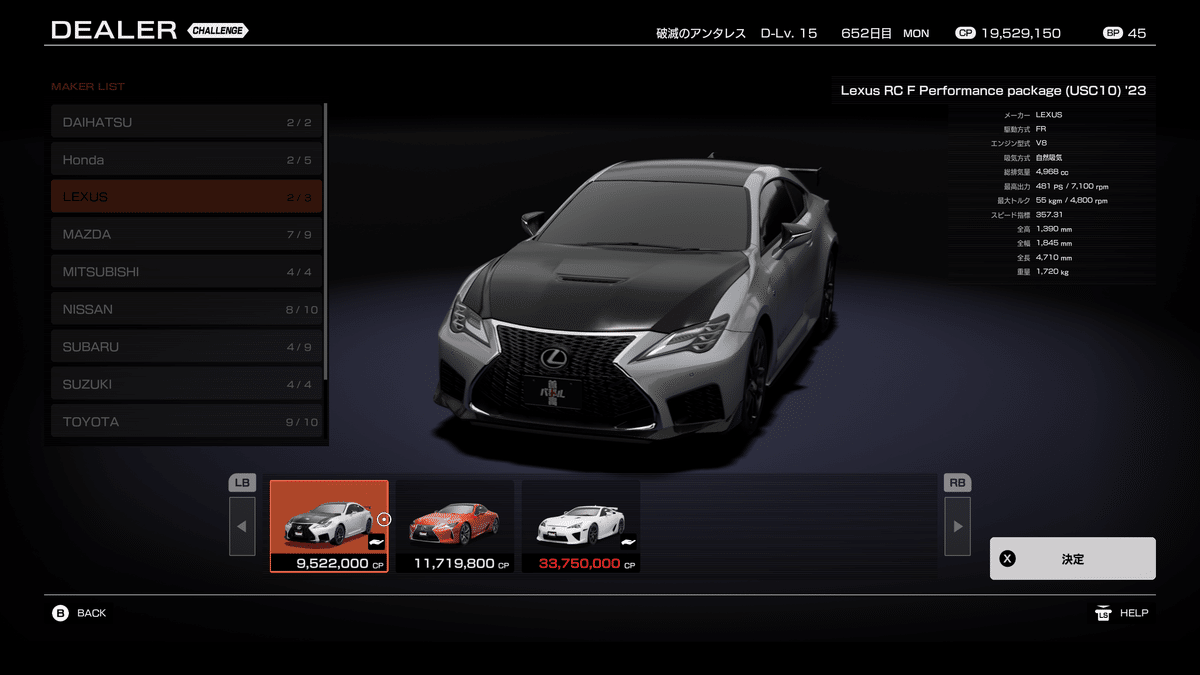Click the '自然吸気' aspiration value
This screenshot has height=675, width=1200.
coord(1049,158)
